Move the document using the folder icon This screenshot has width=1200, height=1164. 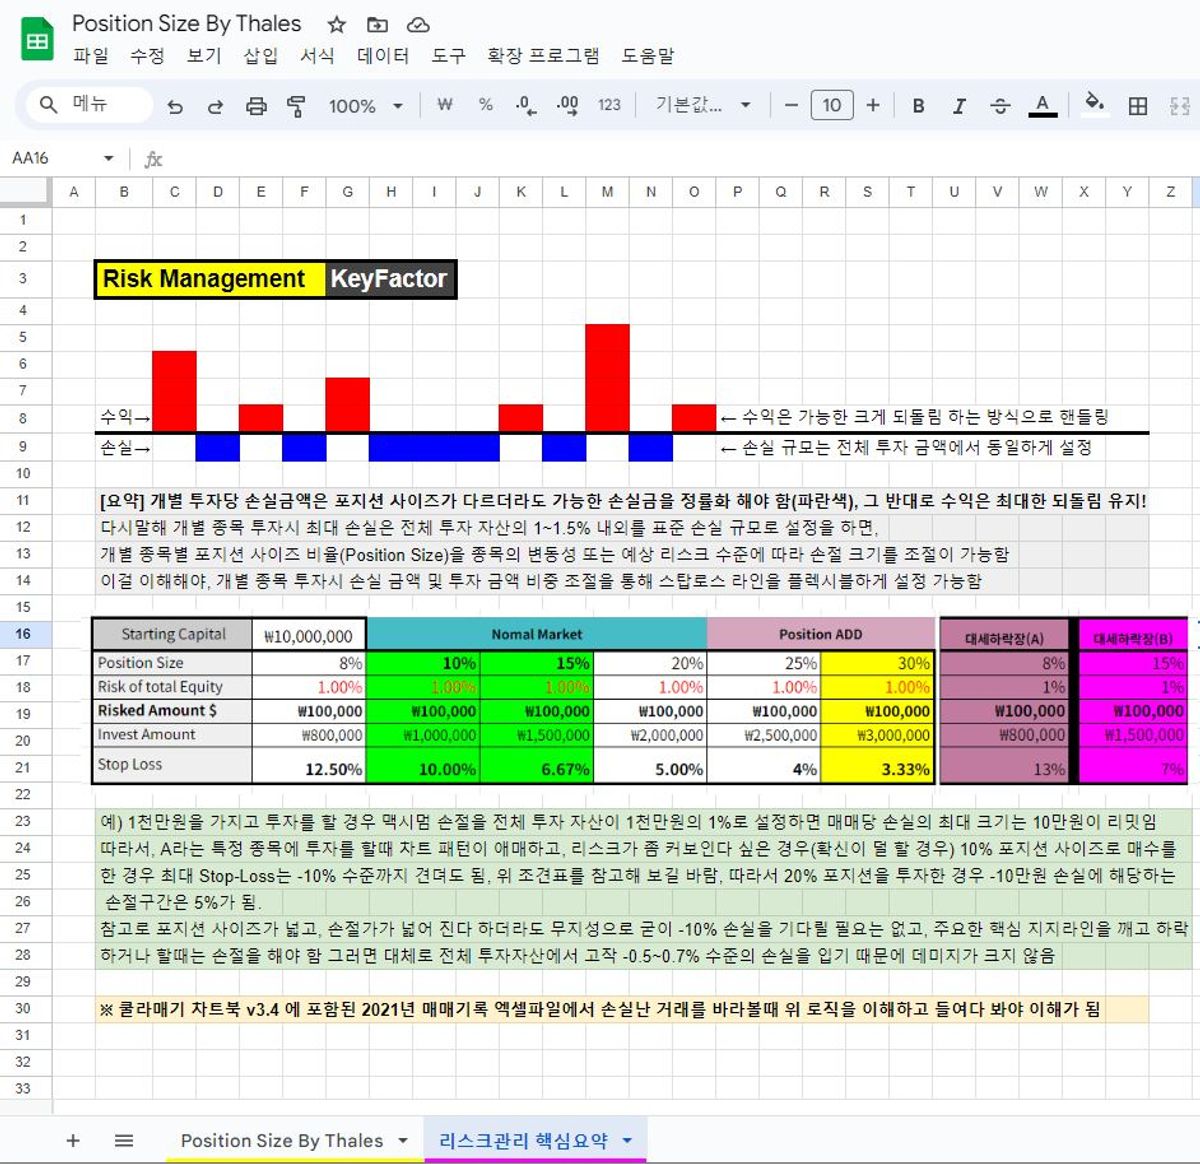tap(377, 25)
